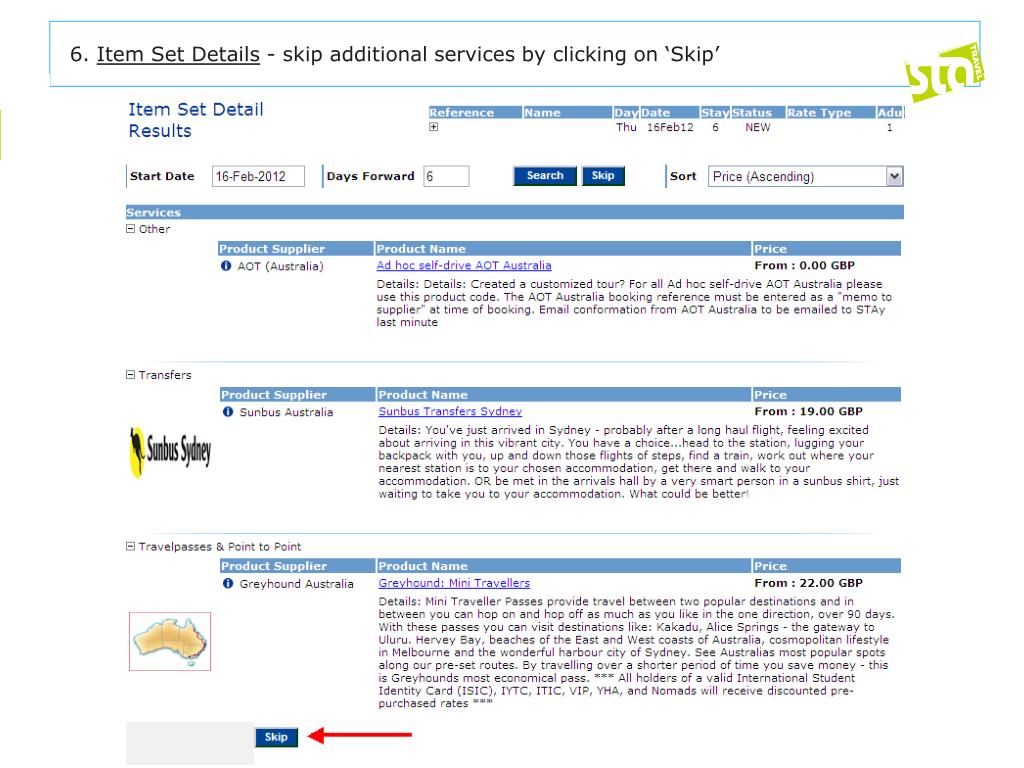Click the Skip button next to Search
This screenshot has height=768, width=1024.
pos(603,176)
